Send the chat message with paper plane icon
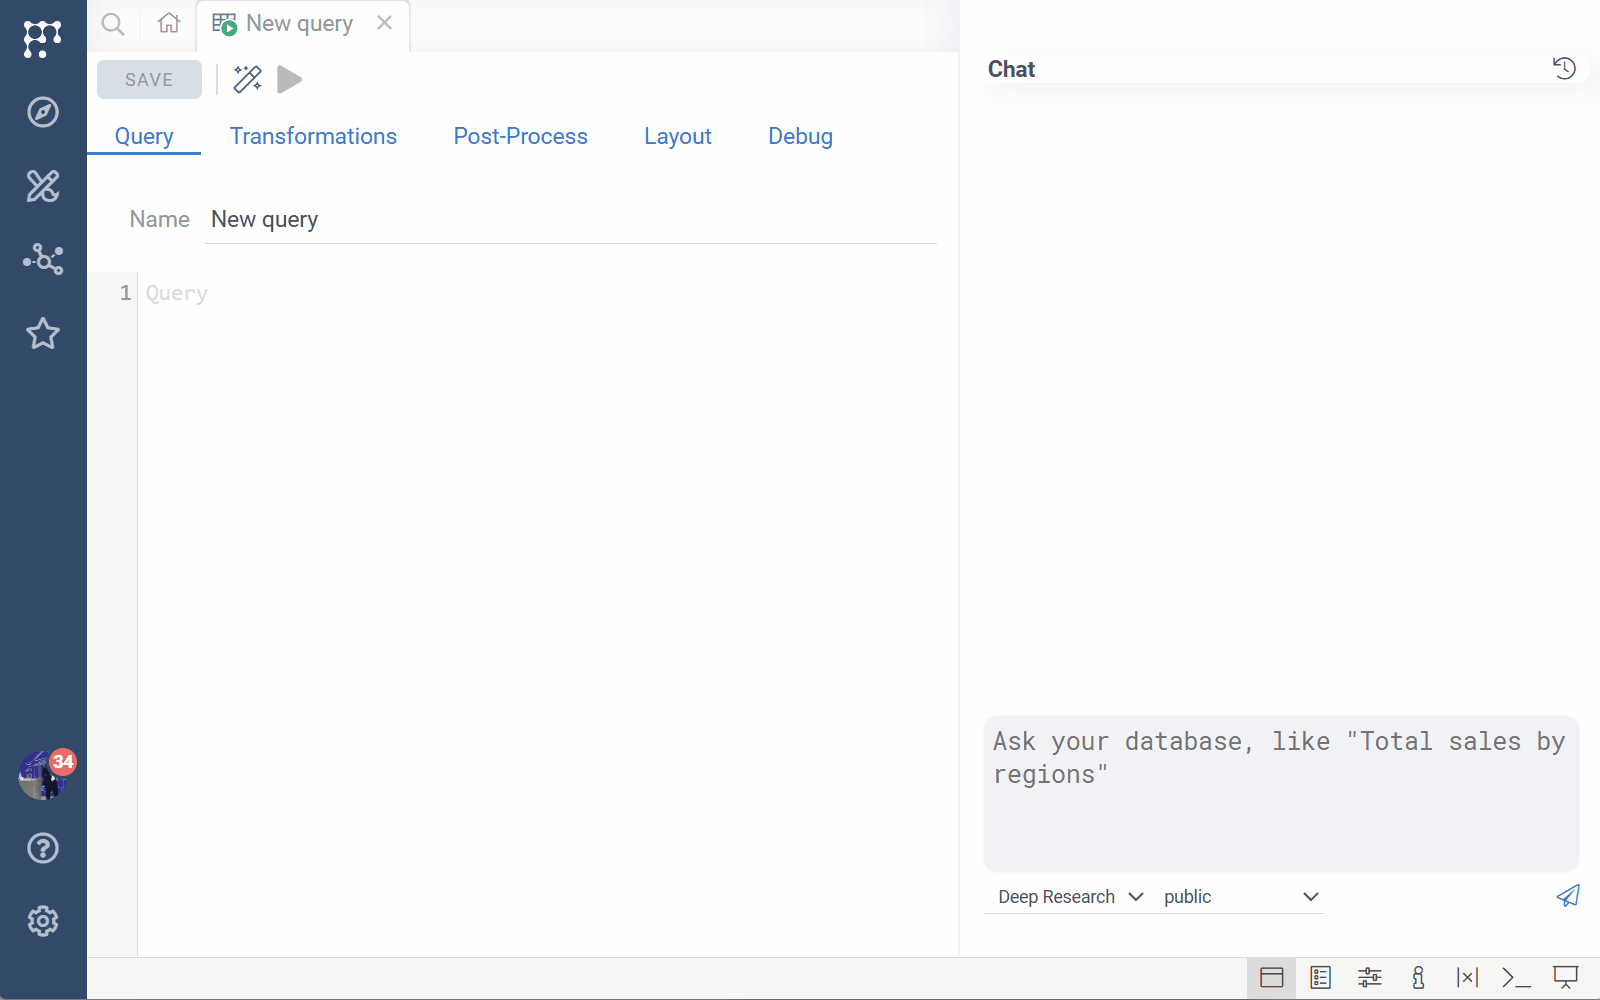The width and height of the screenshot is (1600, 1000). [x=1567, y=896]
